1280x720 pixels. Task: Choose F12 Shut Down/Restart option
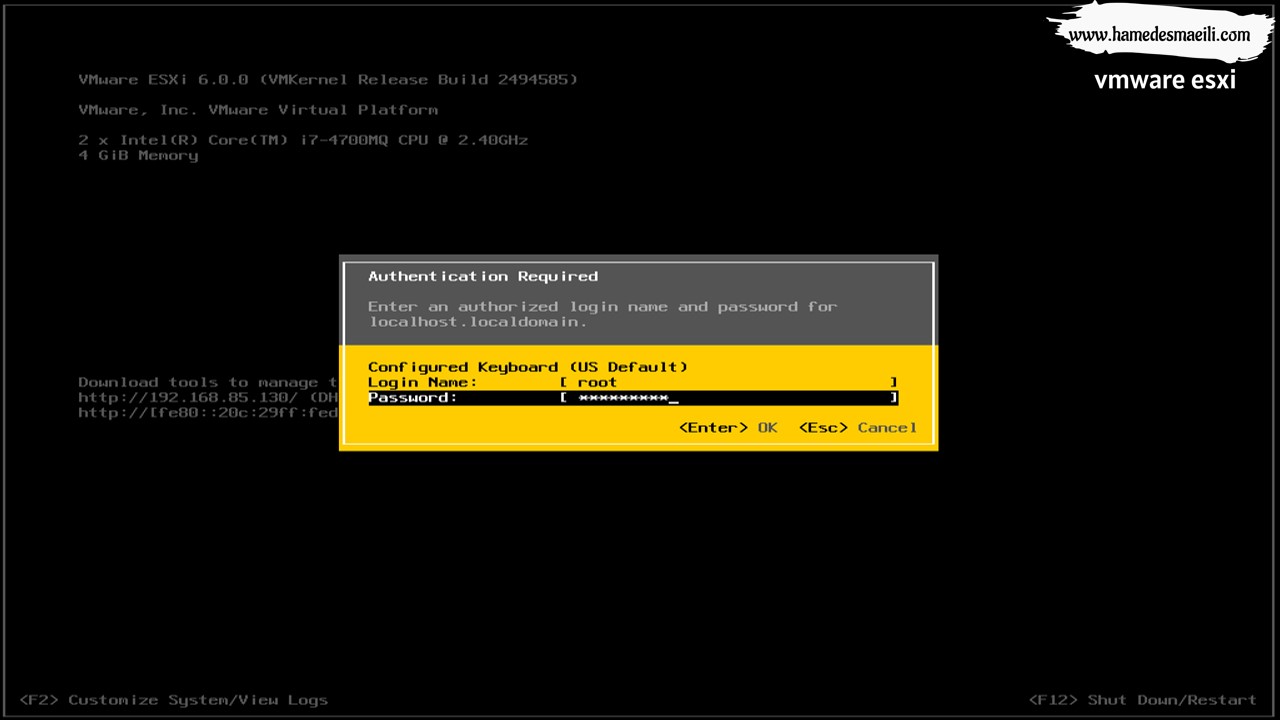[x=1143, y=700]
